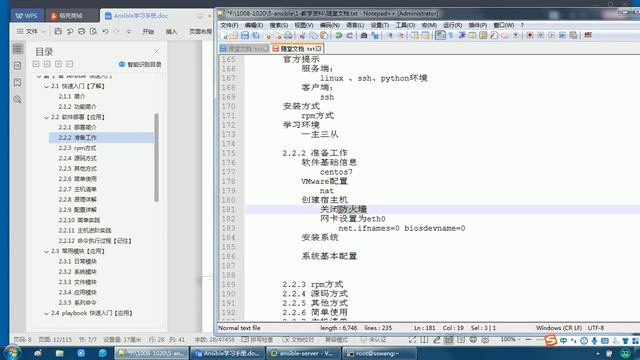
Task: Collapse the 2.2 软件部署 outline node
Action: pyautogui.click(x=46, y=118)
